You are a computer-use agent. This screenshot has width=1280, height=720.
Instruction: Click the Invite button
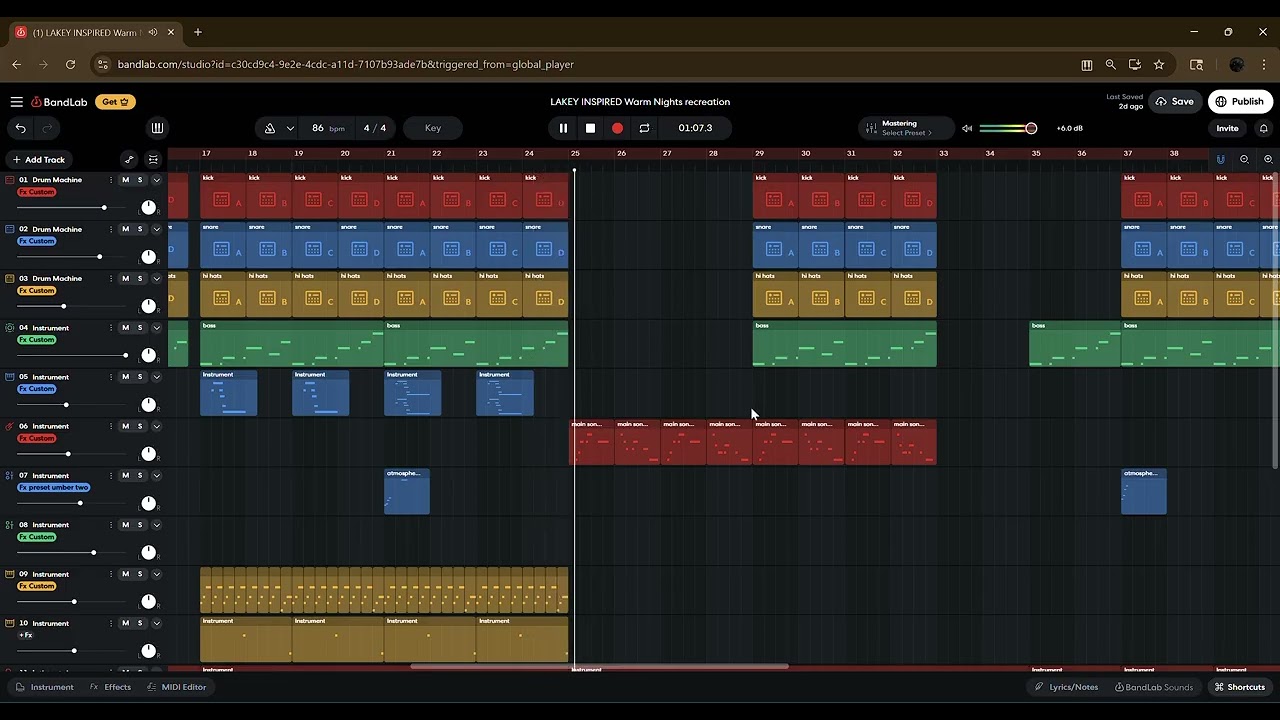pos(1227,128)
